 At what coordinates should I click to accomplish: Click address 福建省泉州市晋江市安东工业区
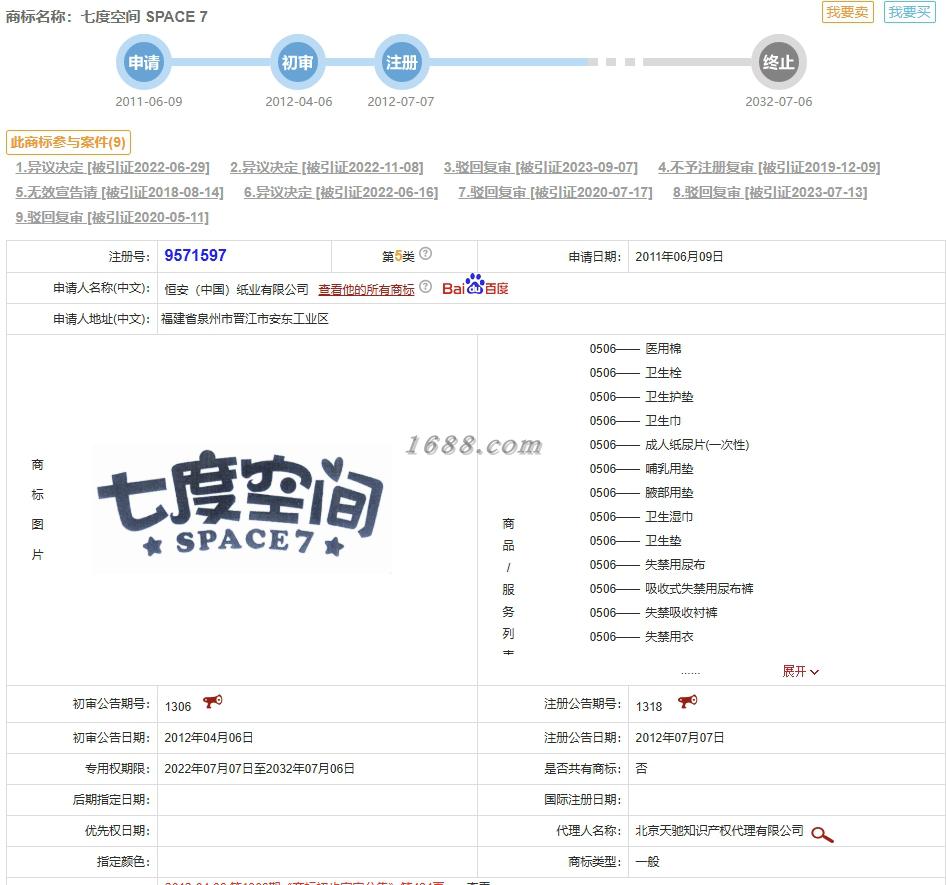point(244,319)
